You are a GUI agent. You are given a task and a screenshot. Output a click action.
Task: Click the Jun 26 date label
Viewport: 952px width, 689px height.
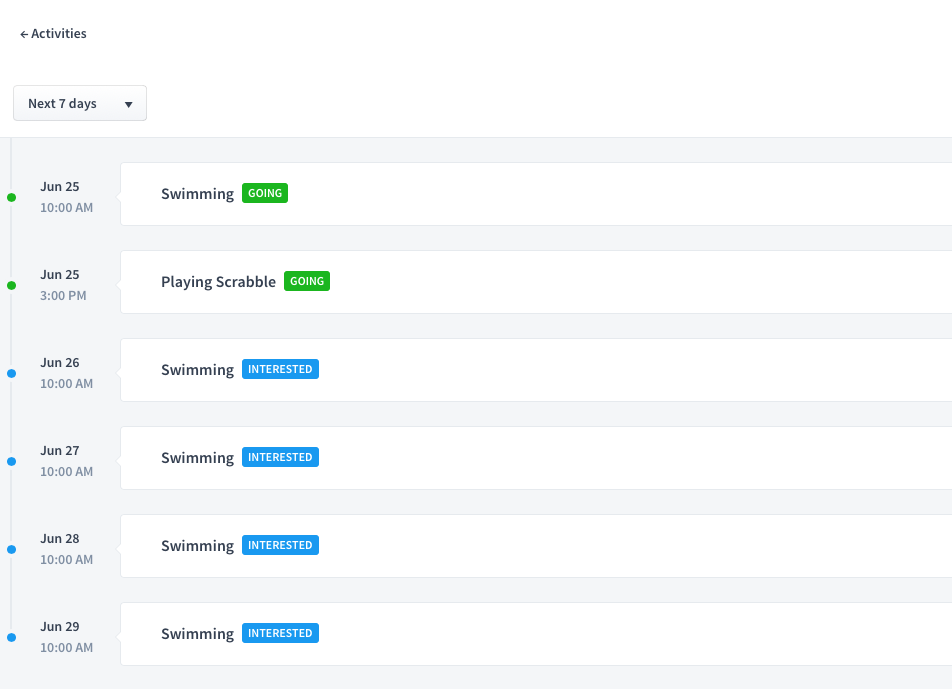click(60, 362)
